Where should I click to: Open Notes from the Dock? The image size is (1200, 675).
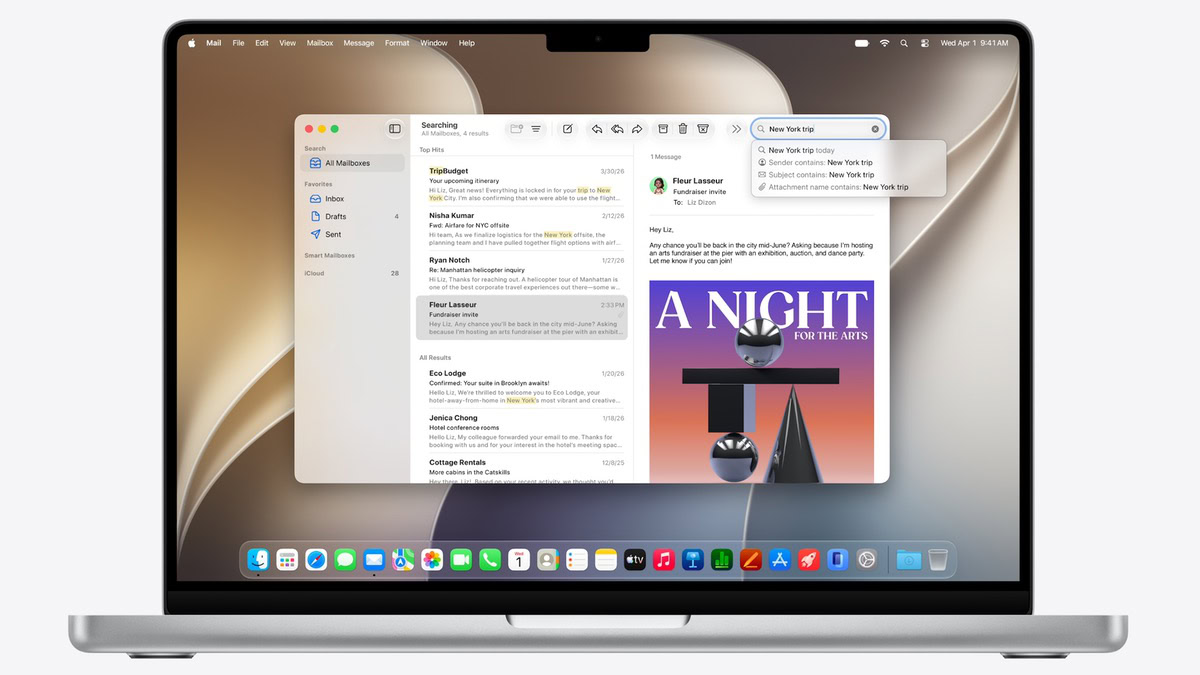[x=606, y=559]
